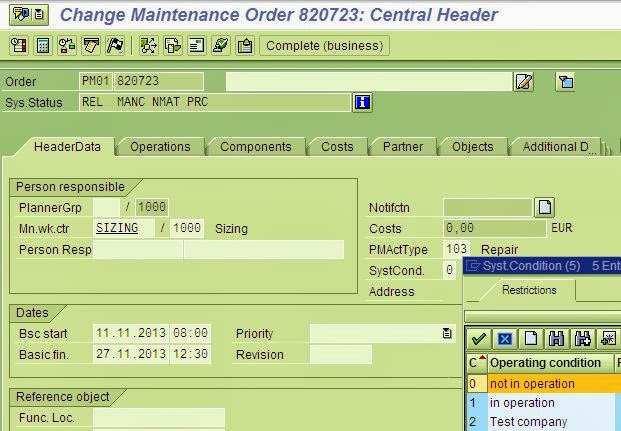The width and height of the screenshot is (621, 431).
Task: Select the Restrictions tab in popup
Action: tap(529, 290)
